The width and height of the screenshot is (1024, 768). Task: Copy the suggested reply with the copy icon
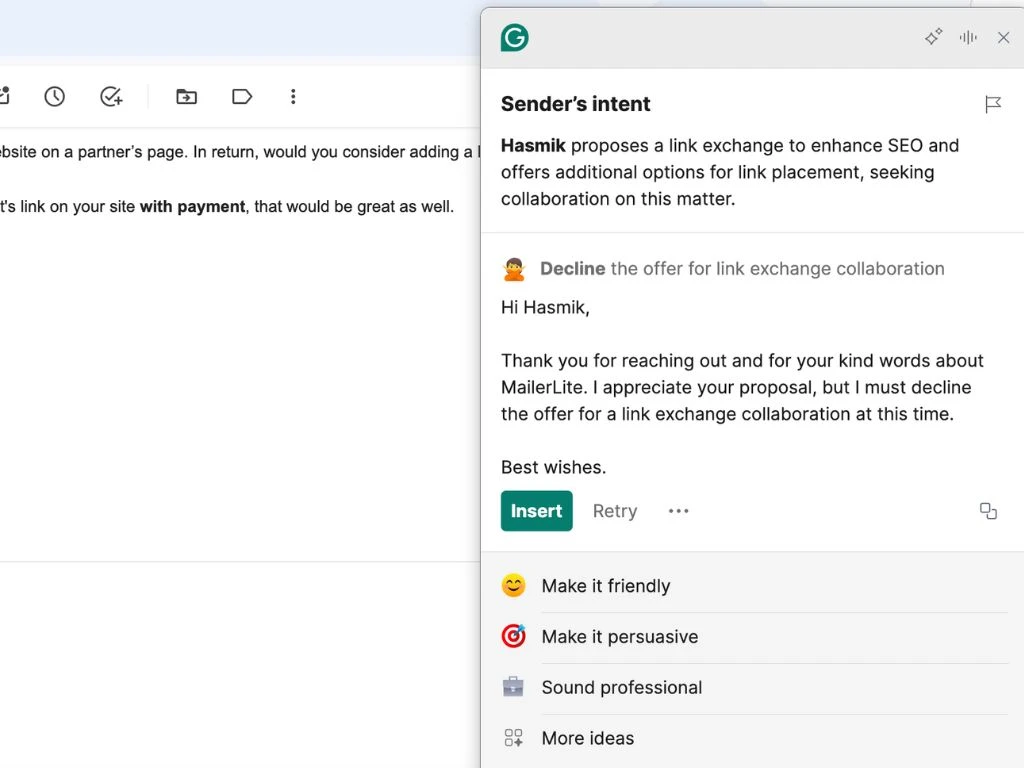(x=988, y=511)
